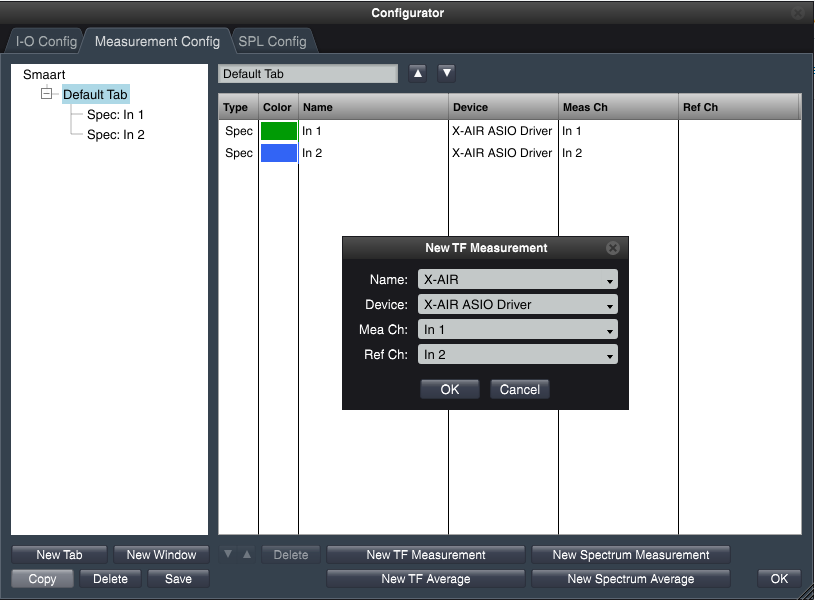Click the Default Tab name text field
The height and width of the screenshot is (600, 815).
coord(308,73)
